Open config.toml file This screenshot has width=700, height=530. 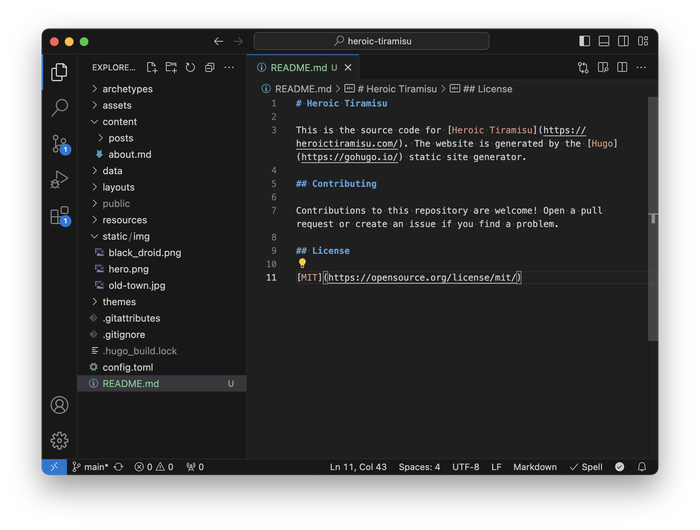pos(162,367)
